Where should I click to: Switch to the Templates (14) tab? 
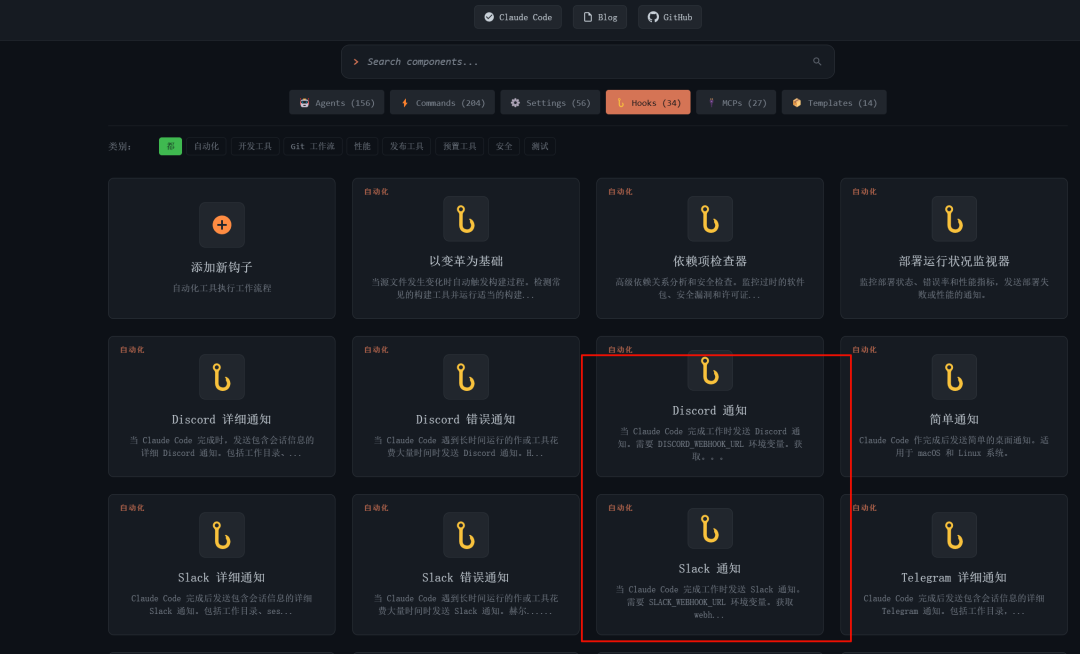click(x=834, y=103)
